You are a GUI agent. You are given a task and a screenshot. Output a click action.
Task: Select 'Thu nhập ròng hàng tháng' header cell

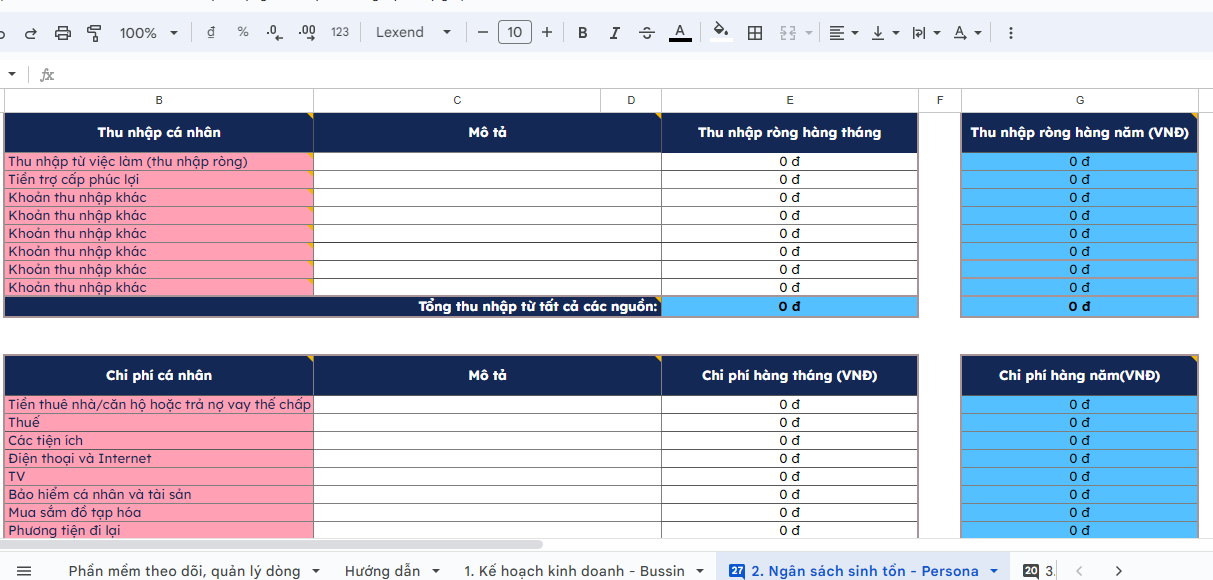tap(790, 132)
